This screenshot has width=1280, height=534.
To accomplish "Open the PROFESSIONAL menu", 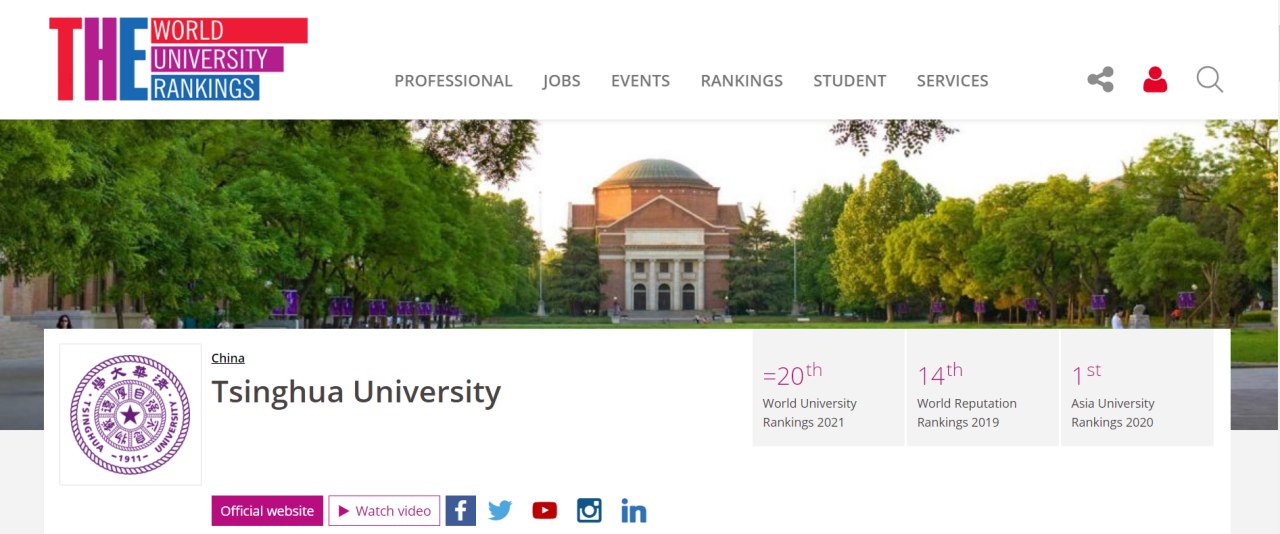I will pyautogui.click(x=453, y=81).
